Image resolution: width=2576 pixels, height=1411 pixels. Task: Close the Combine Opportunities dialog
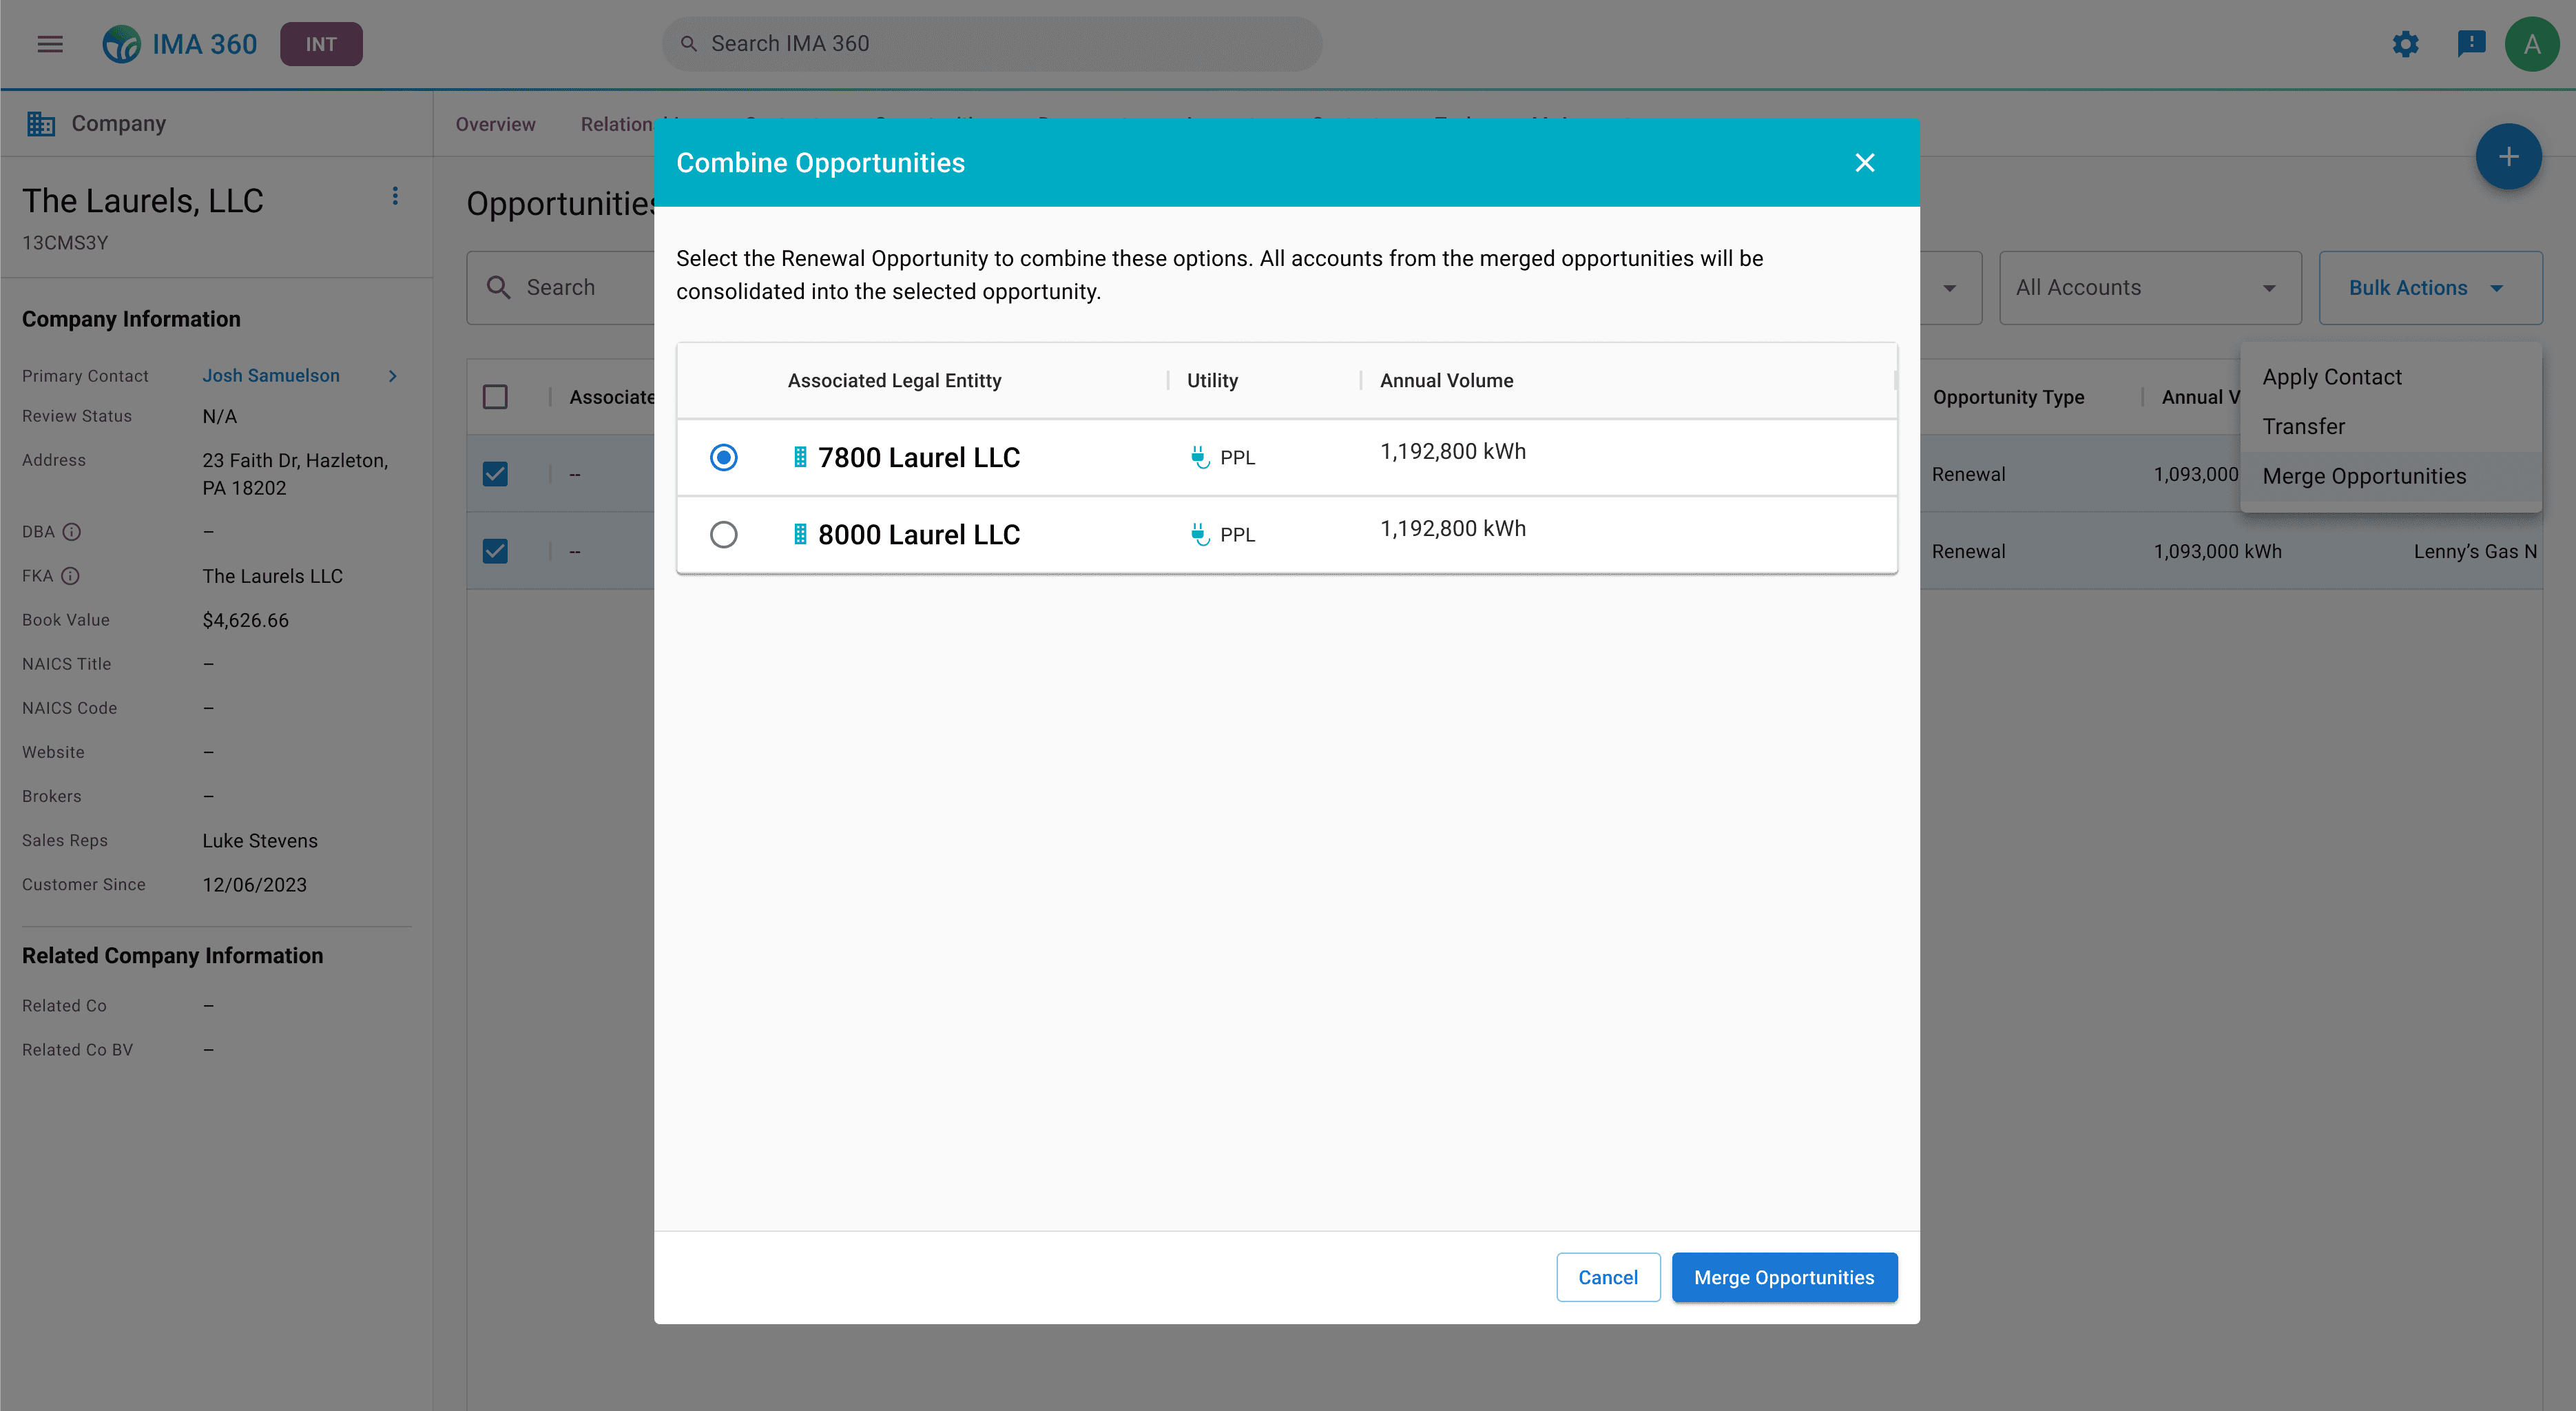[1864, 163]
